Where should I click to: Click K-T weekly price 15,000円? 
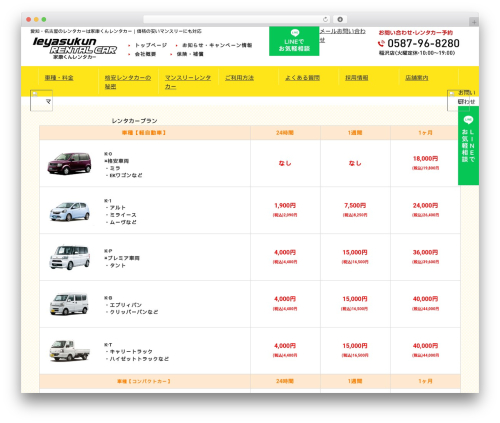coord(355,346)
